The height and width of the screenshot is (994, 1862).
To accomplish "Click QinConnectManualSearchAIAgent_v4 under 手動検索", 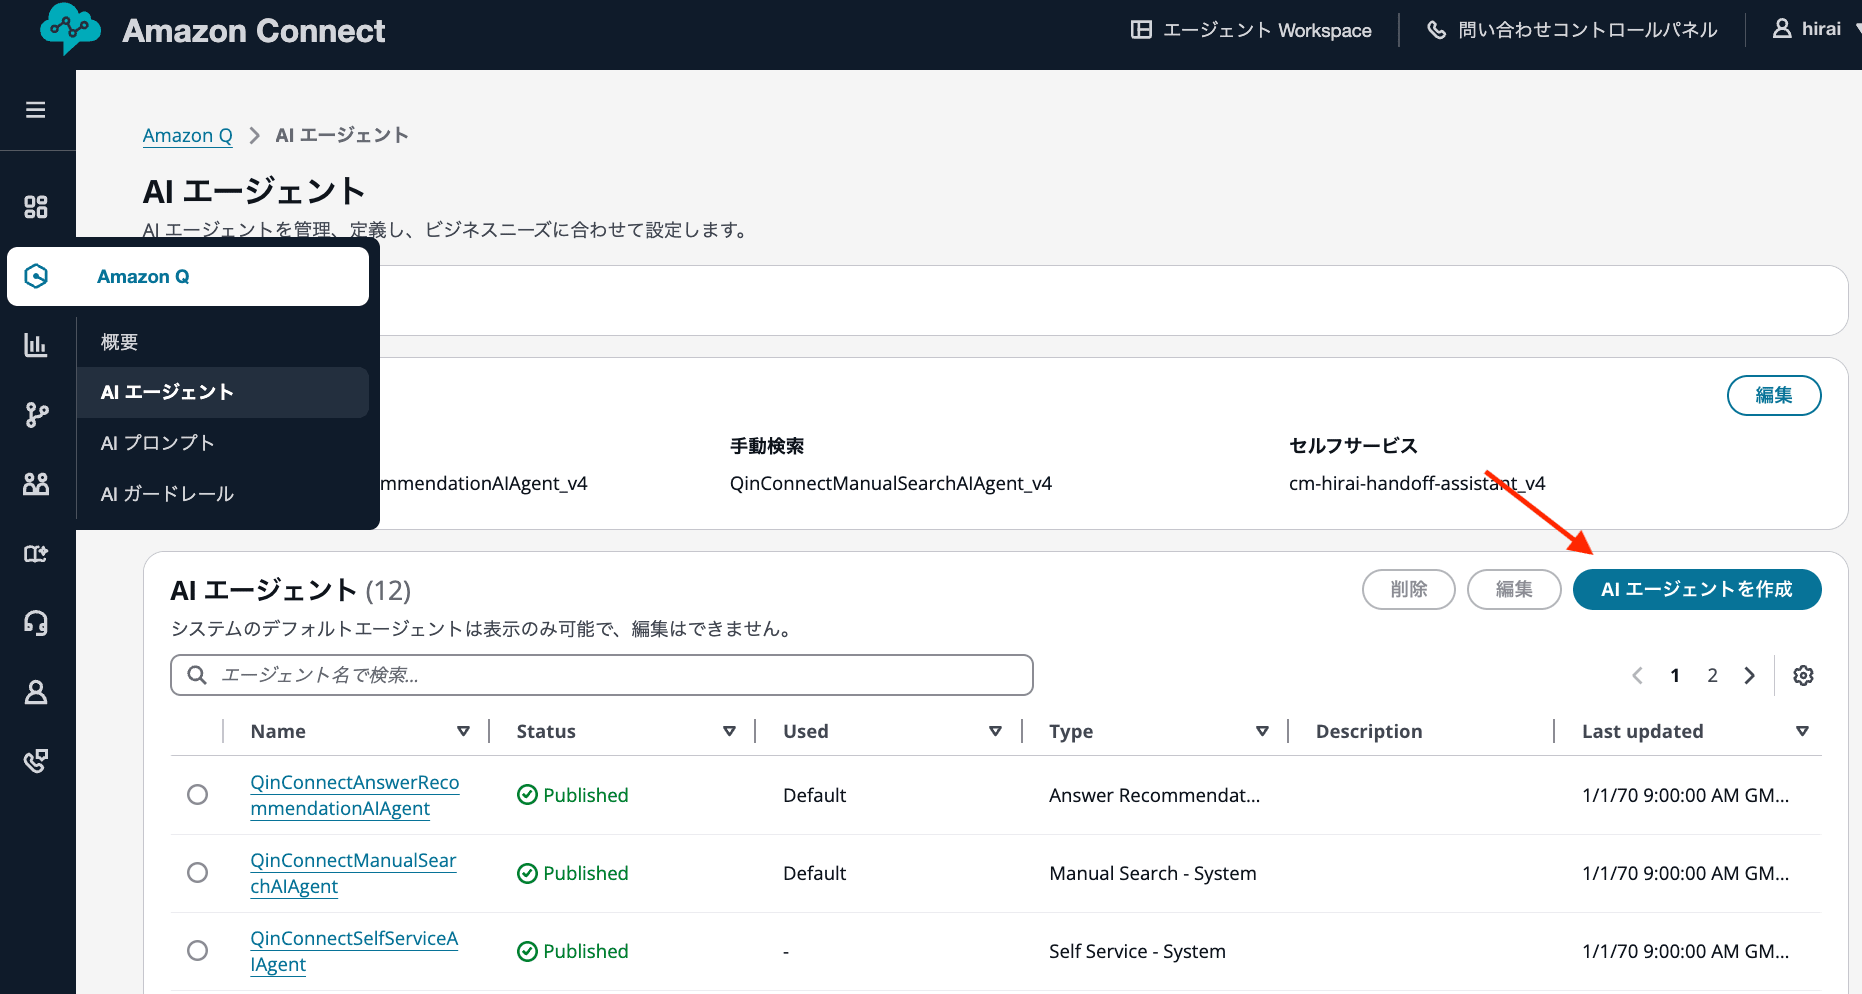I will point(891,483).
